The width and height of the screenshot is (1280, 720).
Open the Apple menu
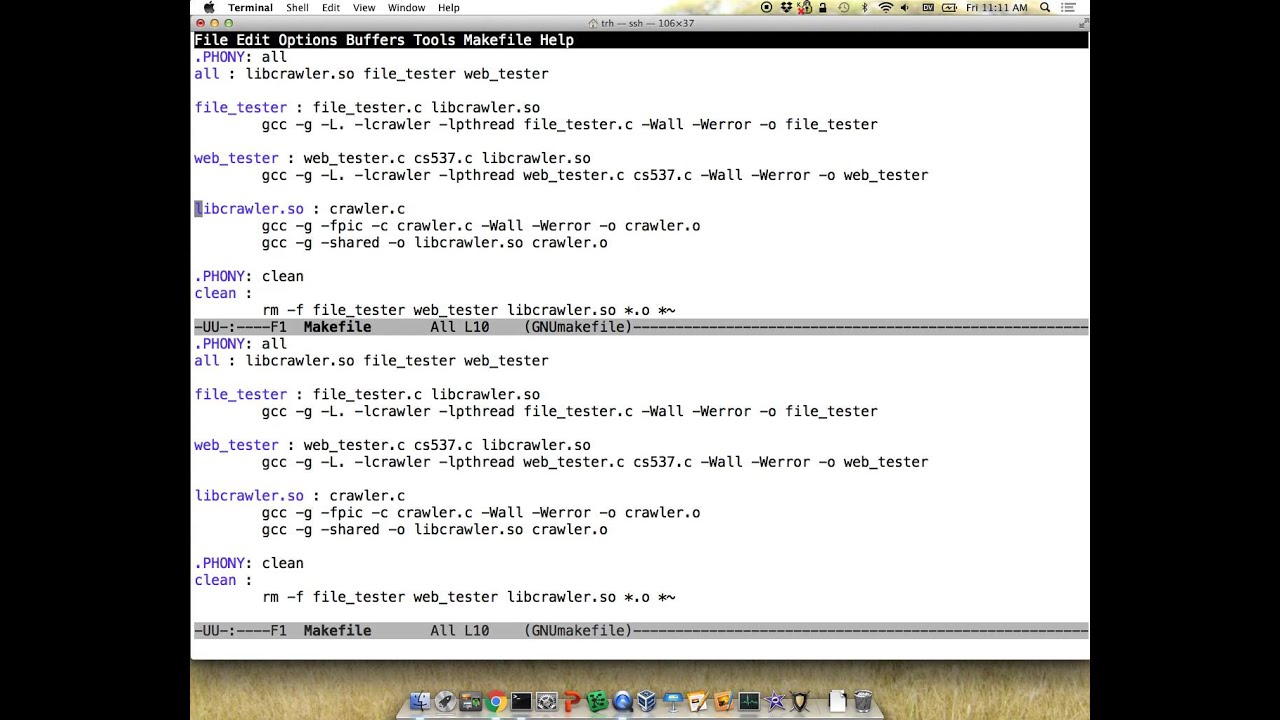(x=209, y=7)
